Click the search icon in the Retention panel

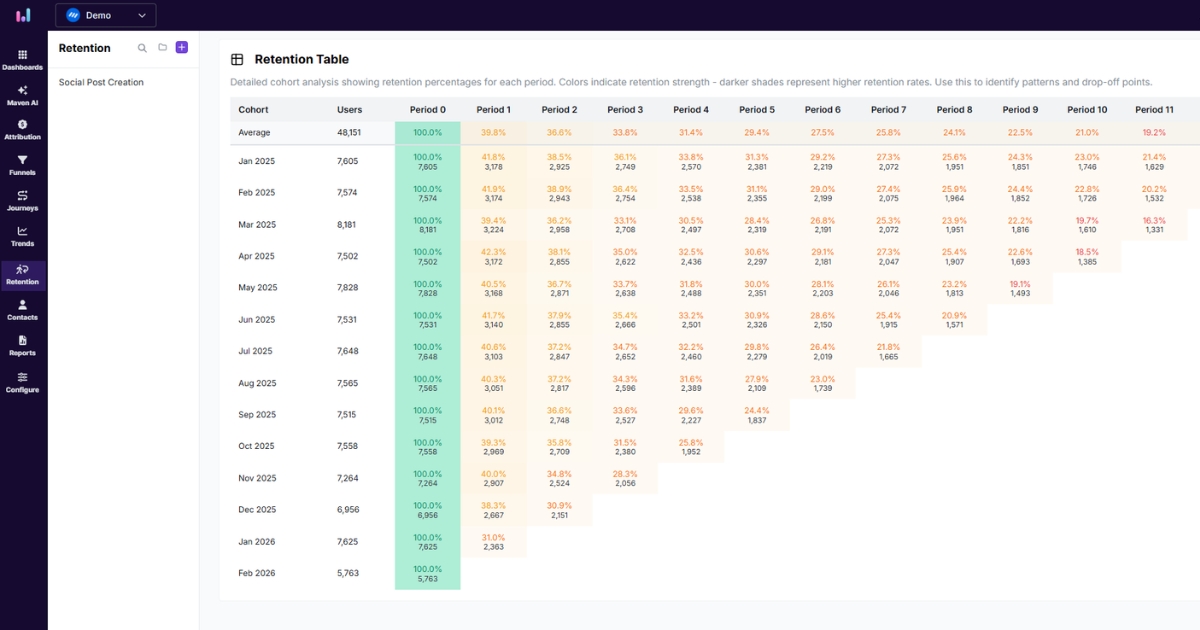coord(141,47)
